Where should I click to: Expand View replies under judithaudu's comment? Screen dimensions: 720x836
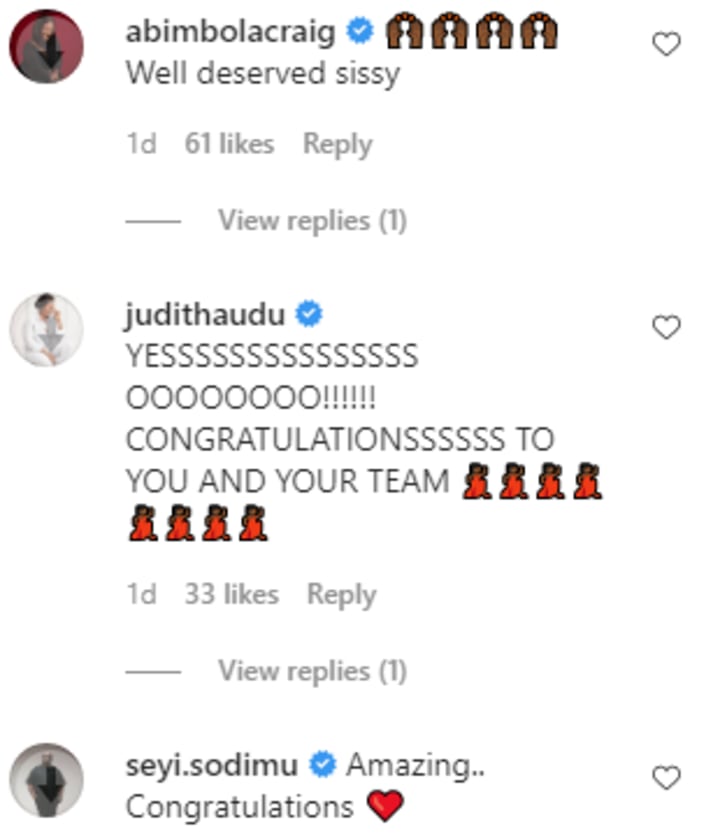coord(312,671)
